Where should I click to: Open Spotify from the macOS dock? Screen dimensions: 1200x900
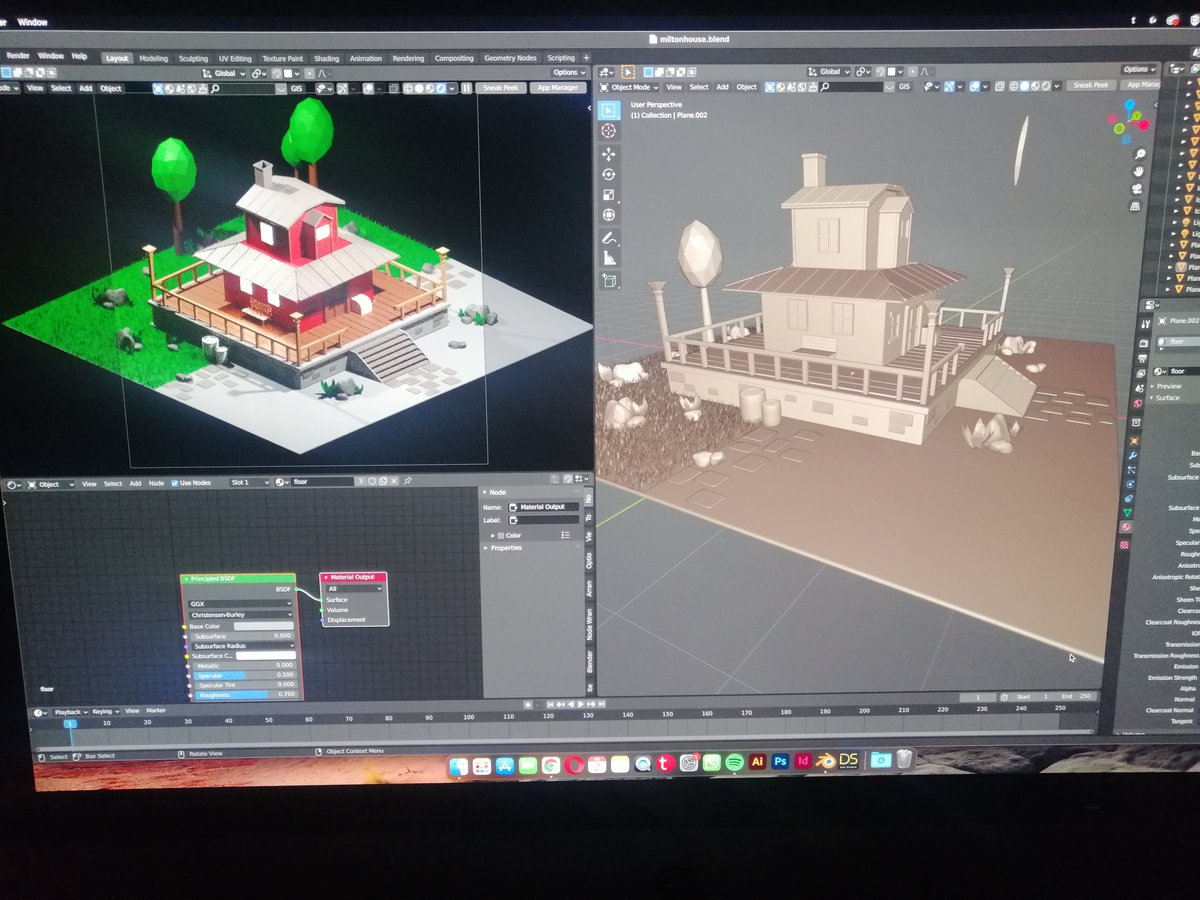pos(735,761)
